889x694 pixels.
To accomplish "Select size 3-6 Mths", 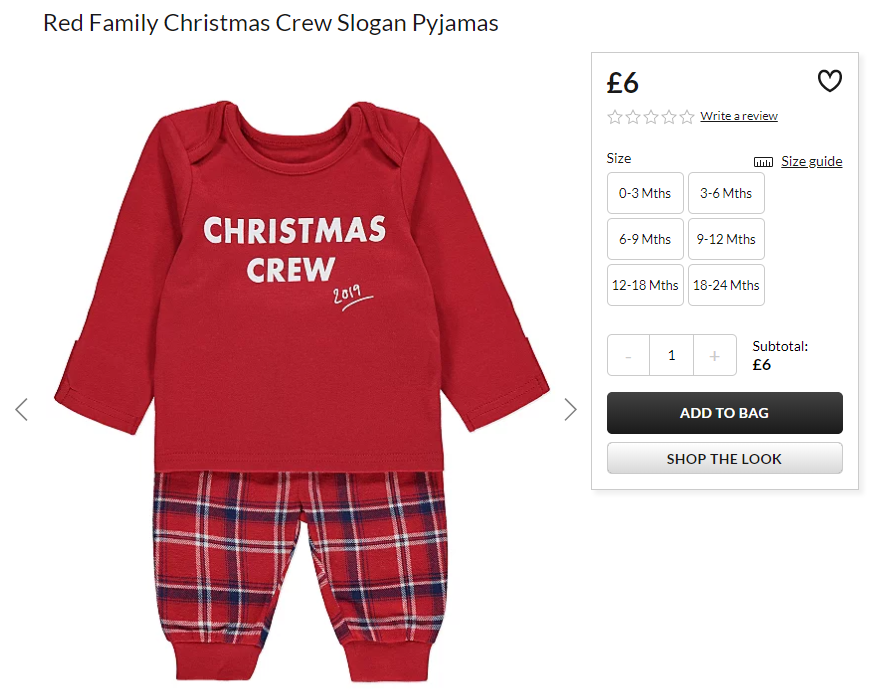I will coord(726,193).
